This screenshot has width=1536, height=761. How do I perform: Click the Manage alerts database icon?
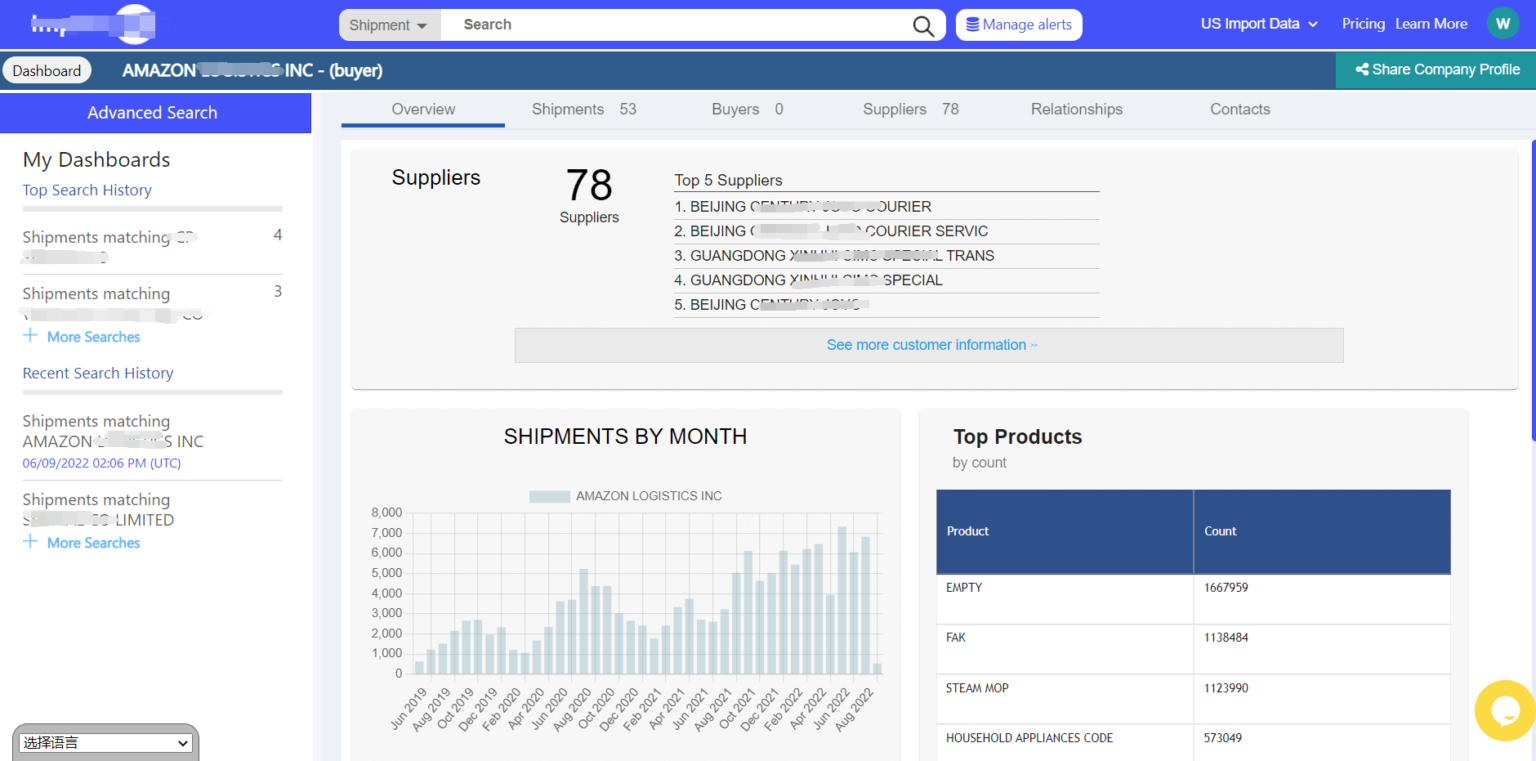coord(972,25)
